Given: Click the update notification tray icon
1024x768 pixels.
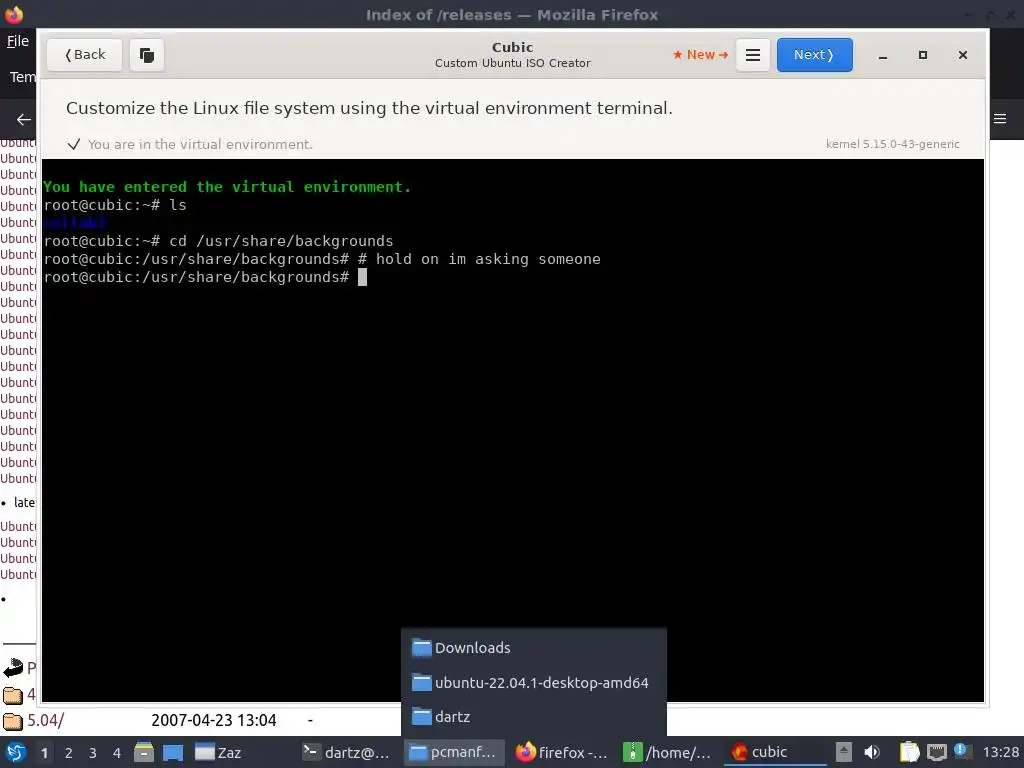Looking at the screenshot, I should 961,751.
